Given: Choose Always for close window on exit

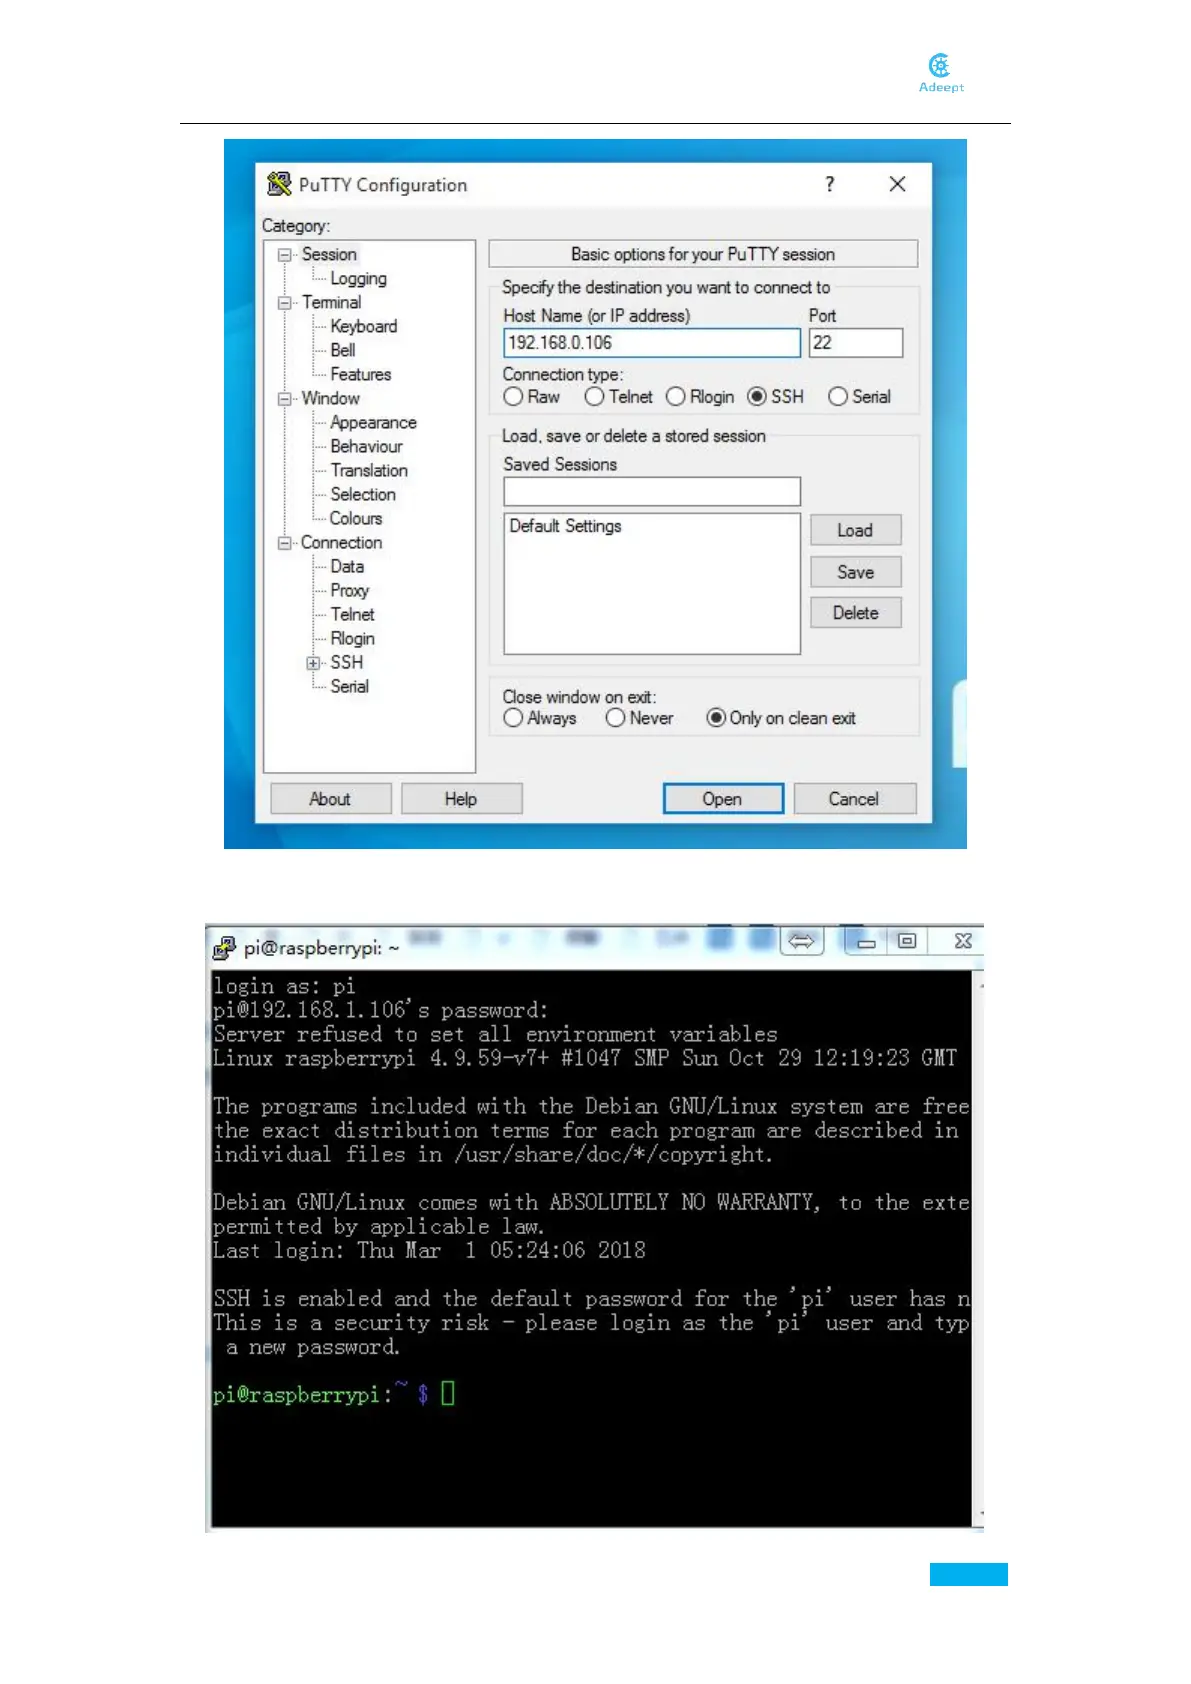Looking at the screenshot, I should [x=513, y=718].
